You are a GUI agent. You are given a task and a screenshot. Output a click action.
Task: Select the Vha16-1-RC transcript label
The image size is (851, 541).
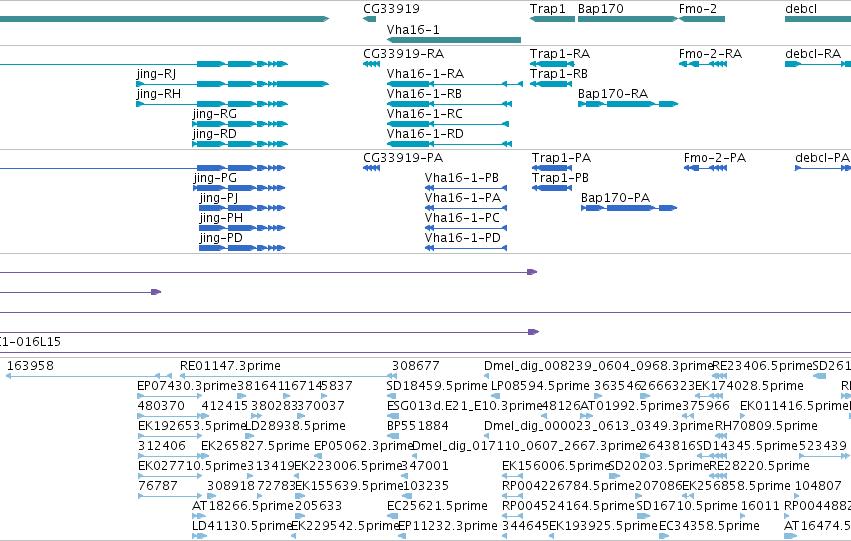[x=425, y=114]
